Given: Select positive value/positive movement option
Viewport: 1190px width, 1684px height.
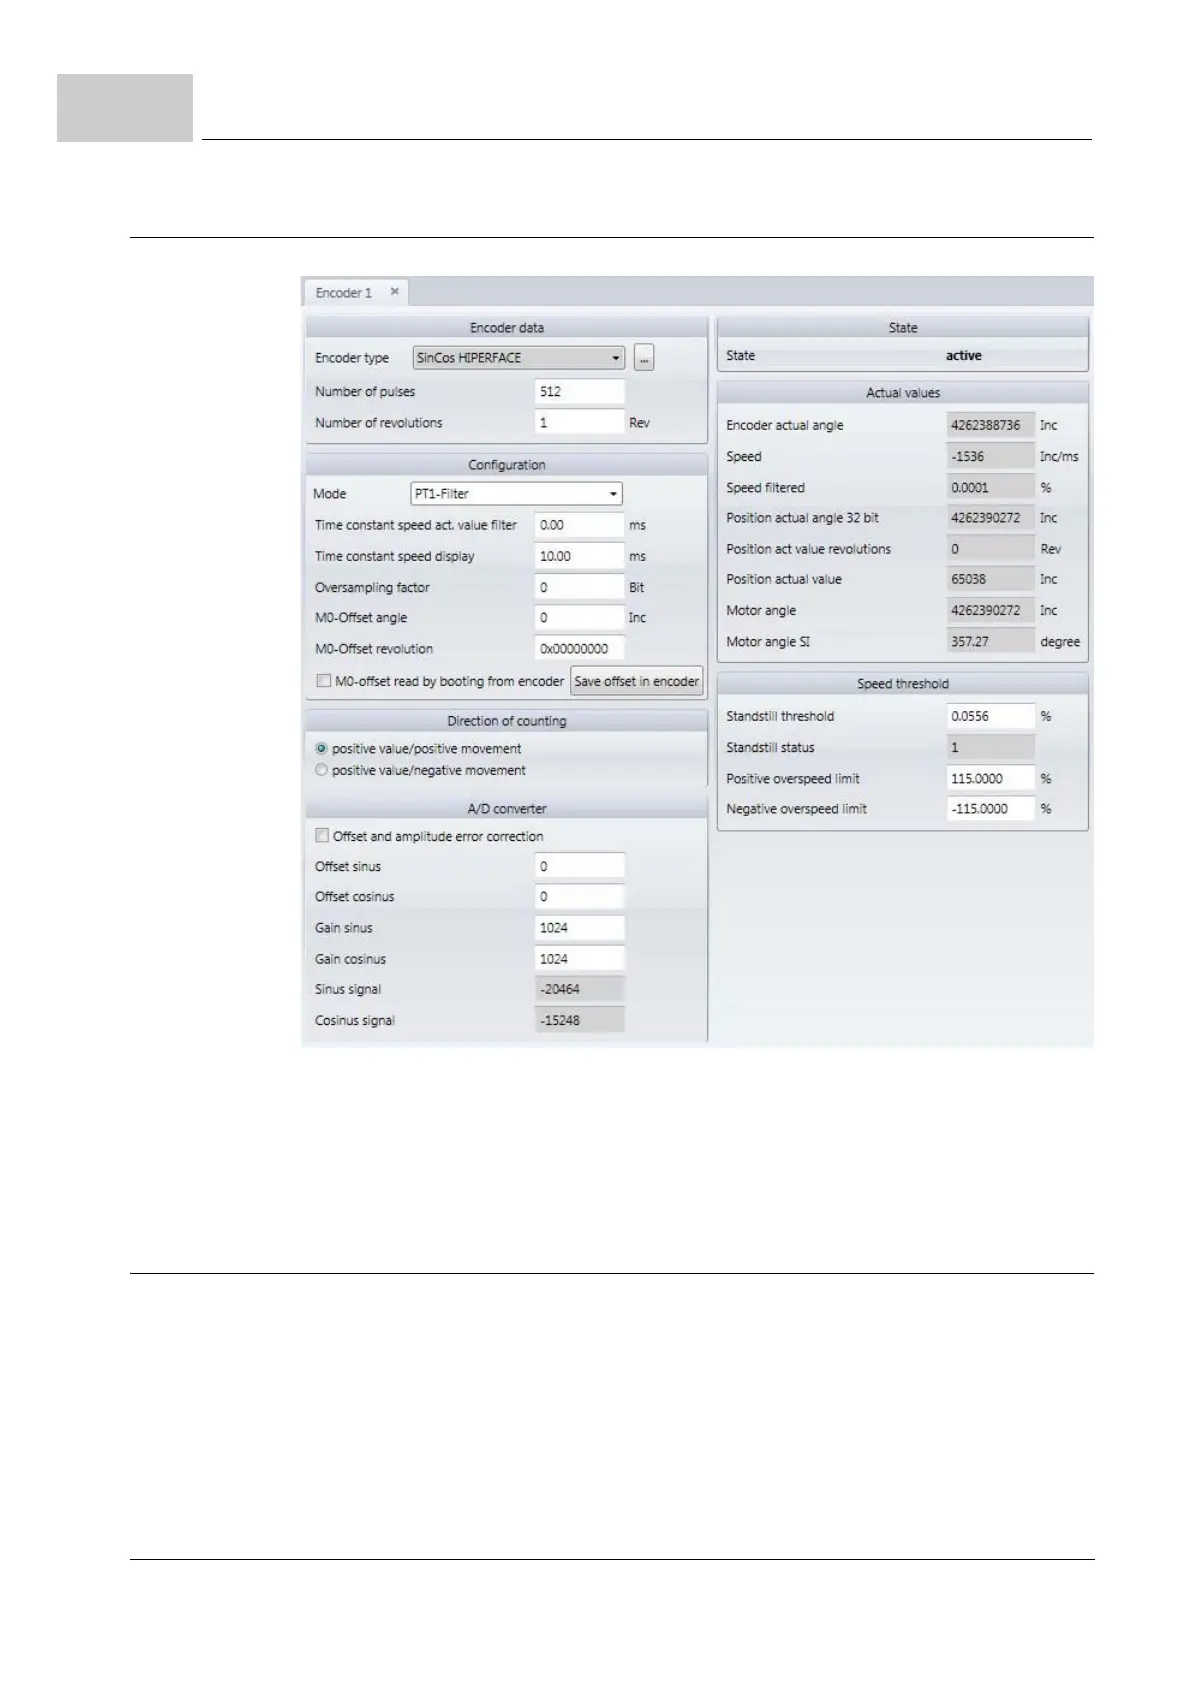Looking at the screenshot, I should tap(321, 748).
